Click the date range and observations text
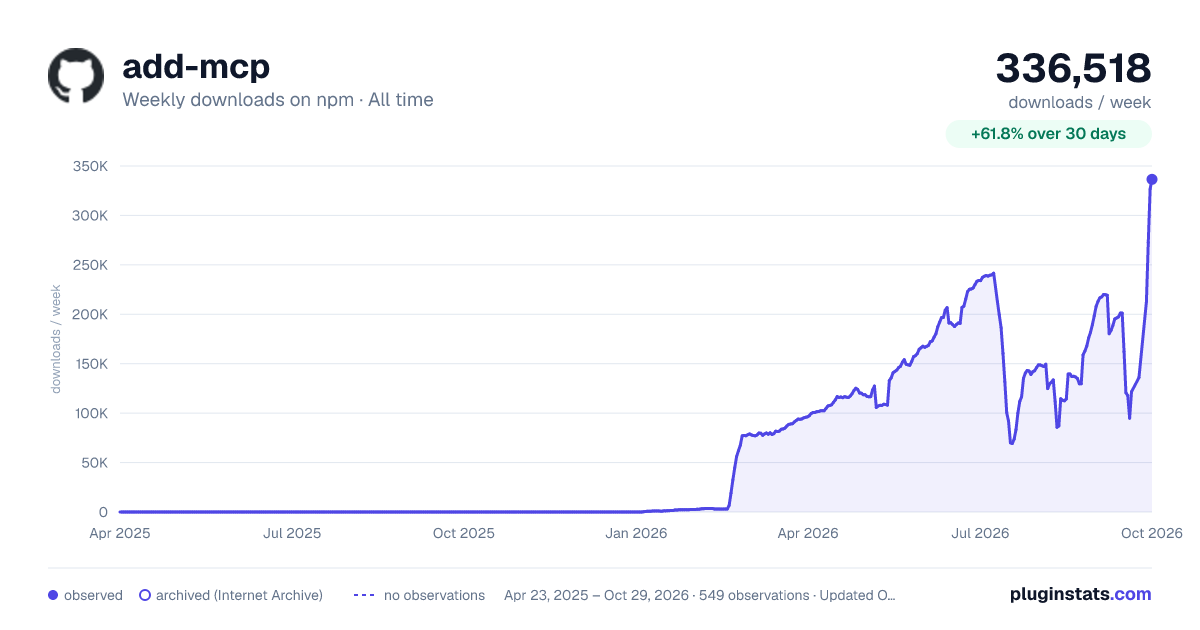 pyautogui.click(x=700, y=595)
